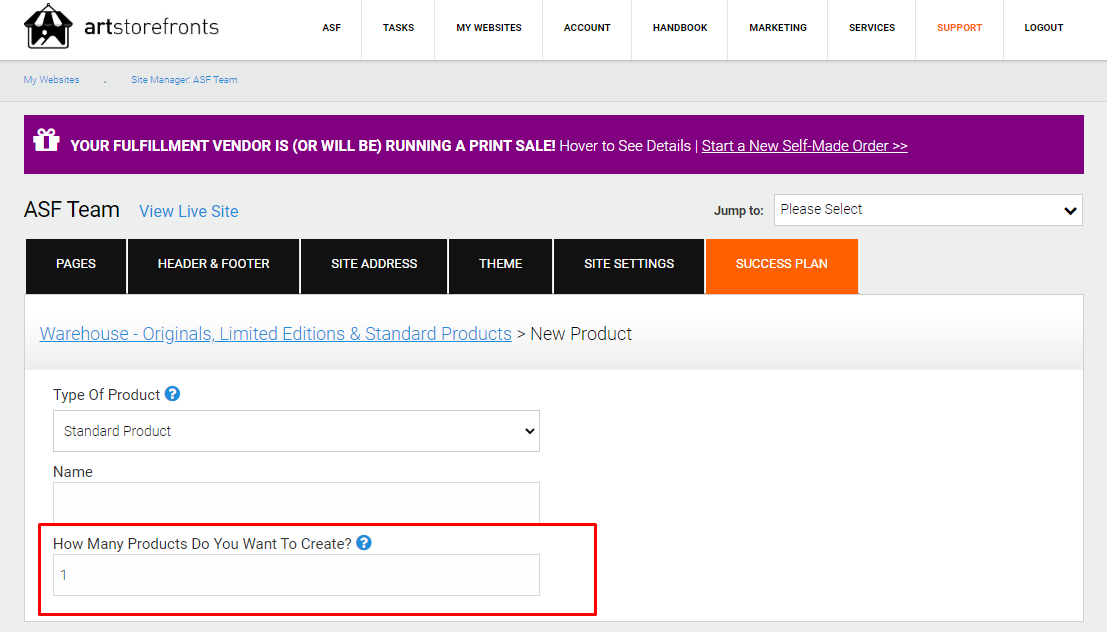Click the Logout menu item
The width and height of the screenshot is (1107, 632).
(x=1043, y=28)
